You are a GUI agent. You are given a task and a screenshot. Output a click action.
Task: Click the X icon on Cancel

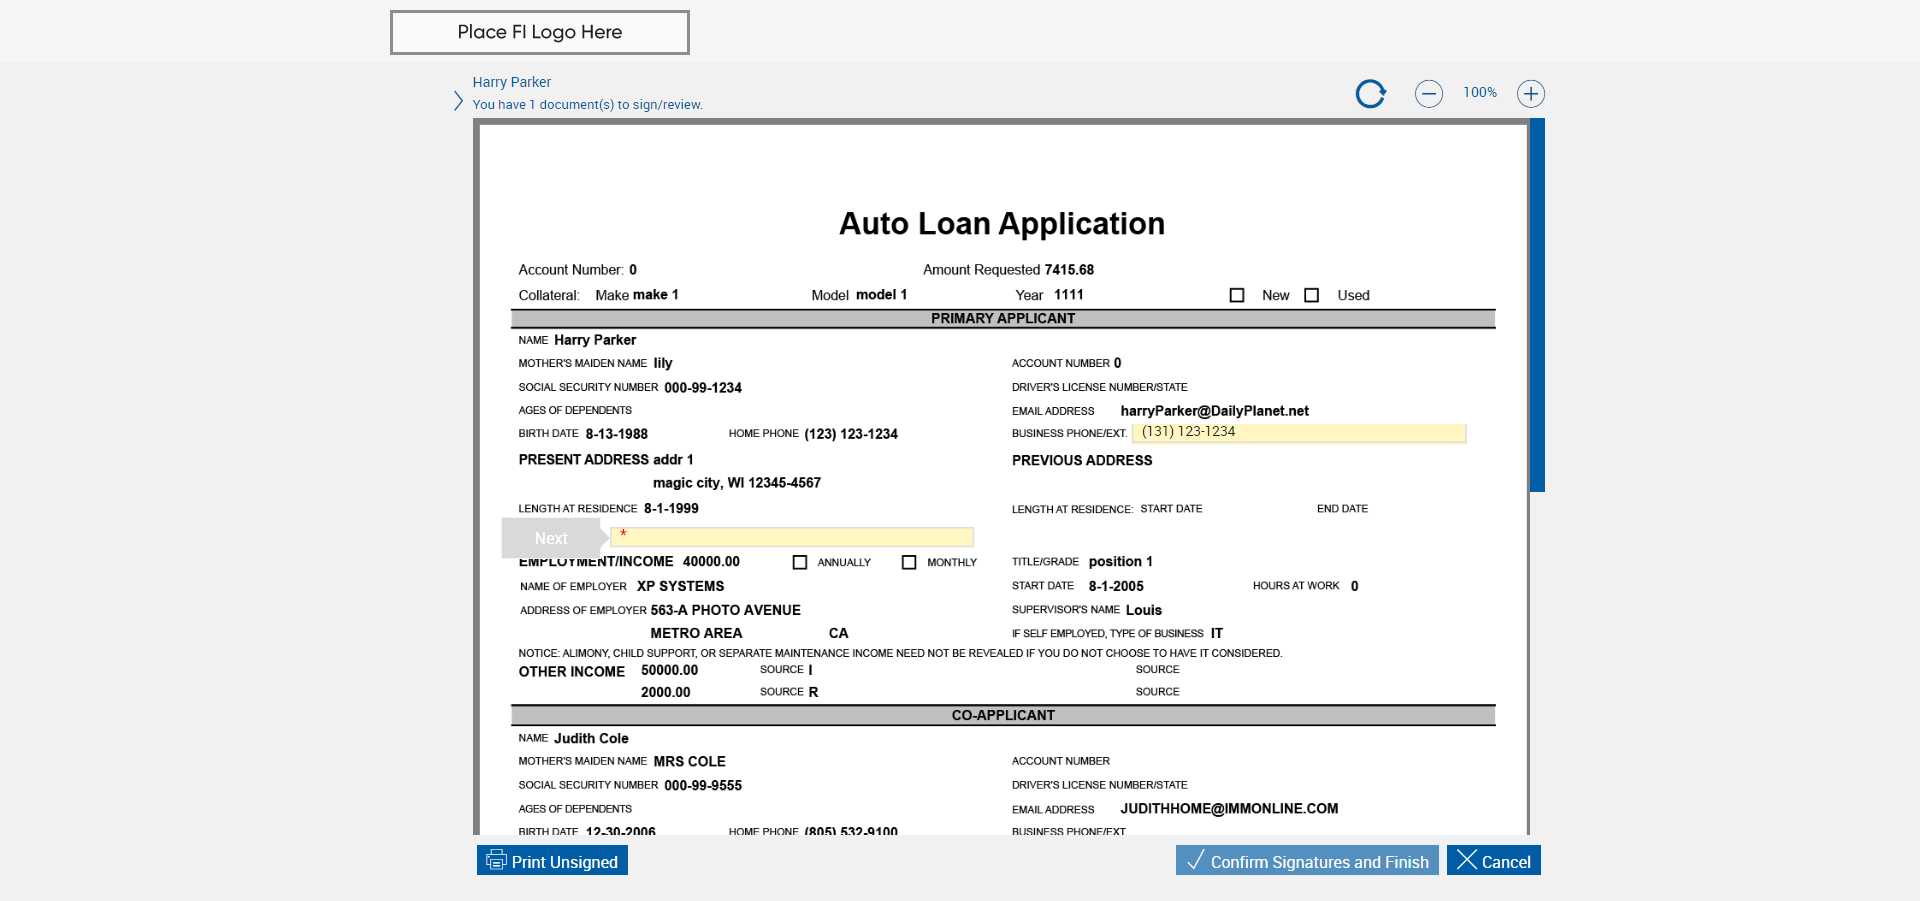tap(1466, 860)
